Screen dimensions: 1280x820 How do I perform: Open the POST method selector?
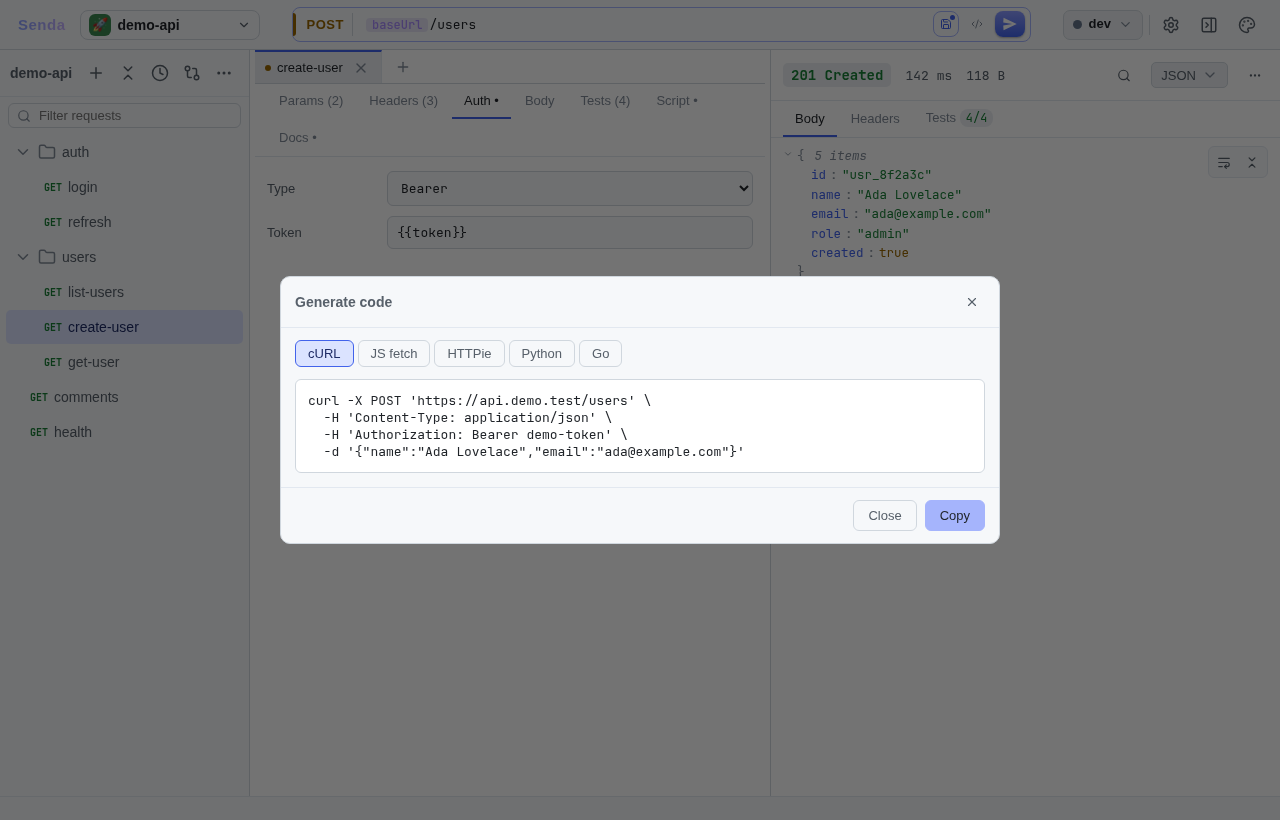tap(324, 25)
